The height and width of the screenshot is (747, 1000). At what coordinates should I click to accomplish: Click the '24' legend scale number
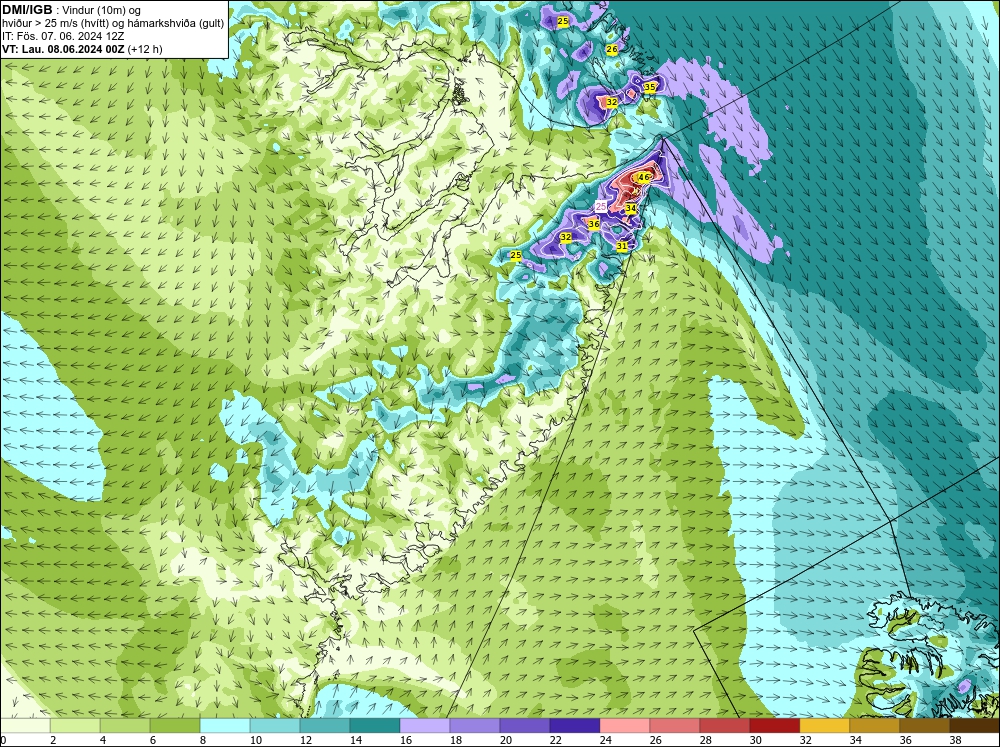click(x=606, y=740)
